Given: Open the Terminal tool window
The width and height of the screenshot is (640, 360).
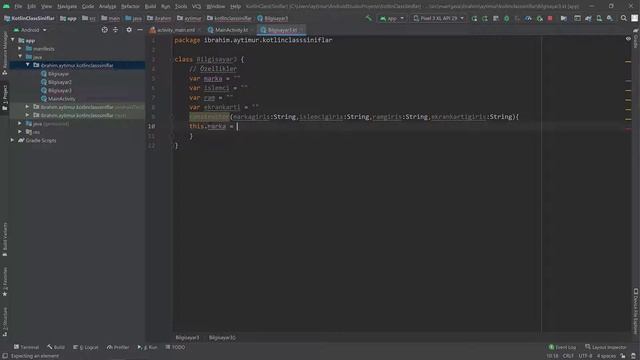Looking at the screenshot, I should (x=27, y=347).
